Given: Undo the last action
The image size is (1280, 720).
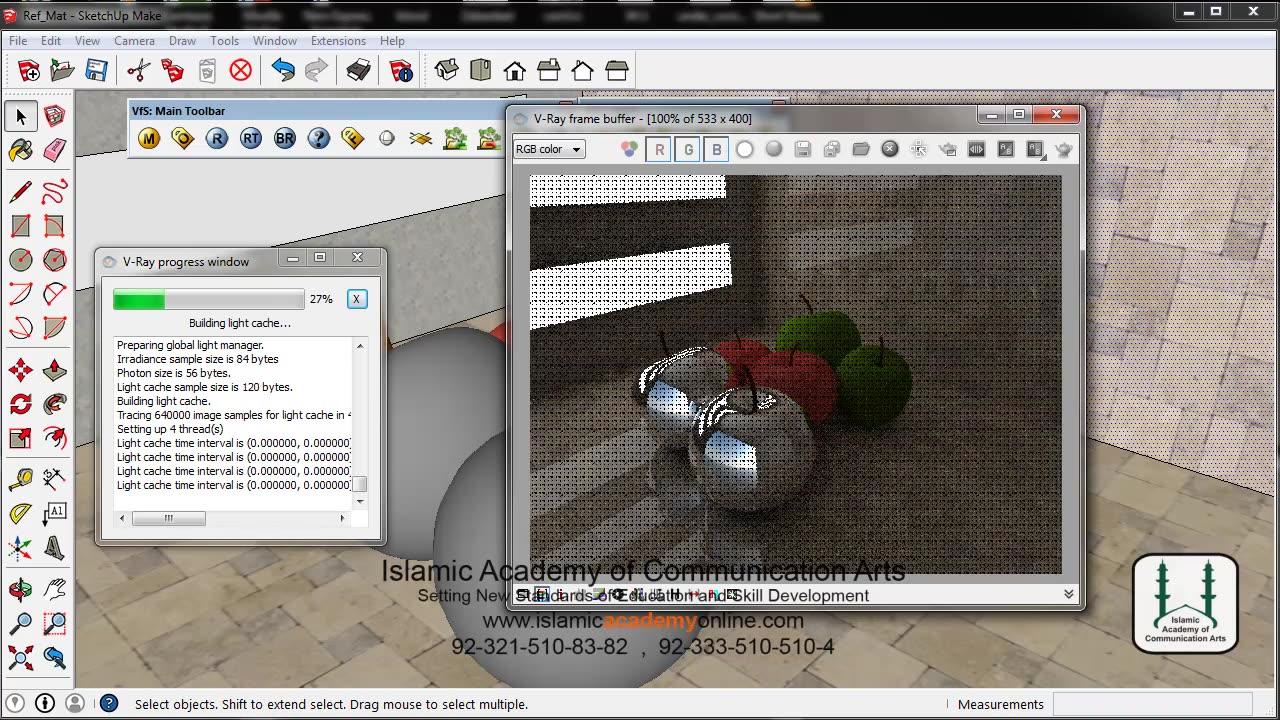Looking at the screenshot, I should pos(283,70).
